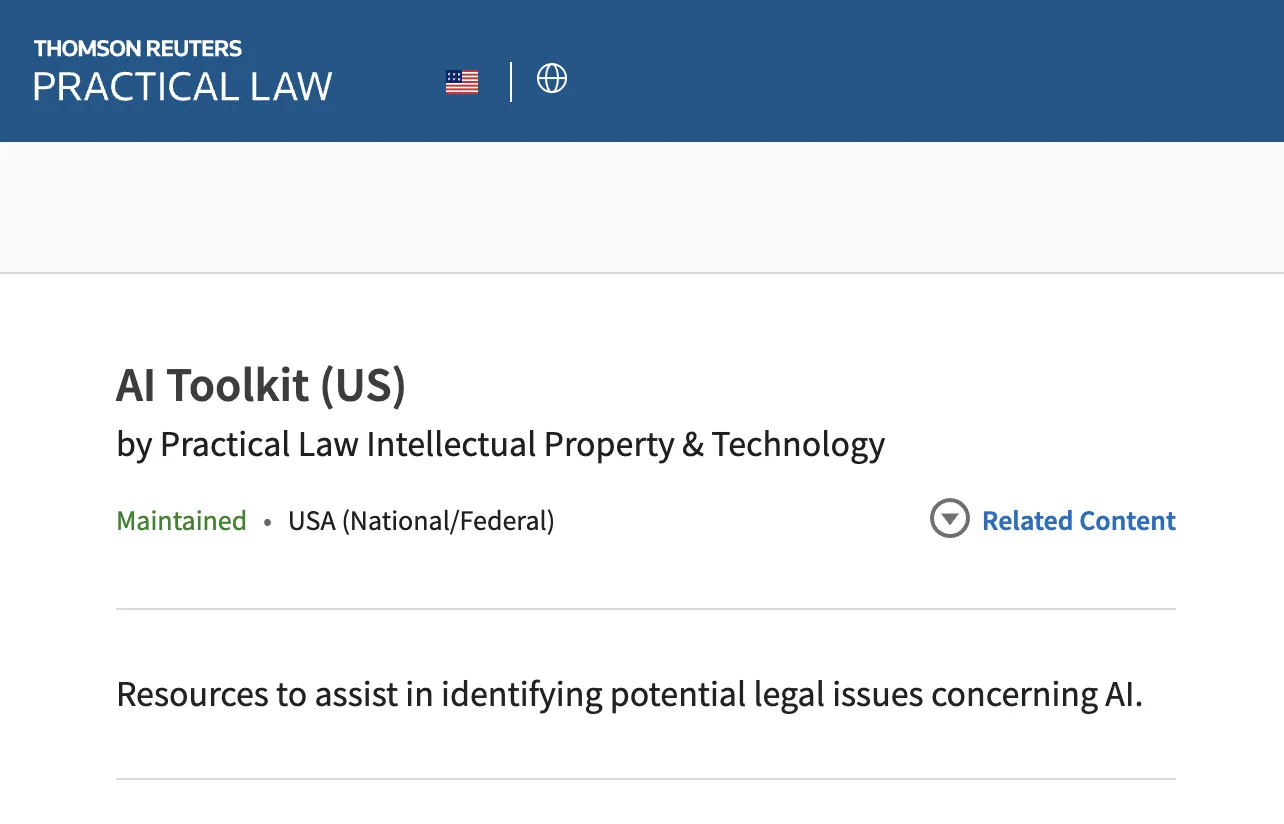Click the blank area of blue header
This screenshot has width=1284, height=824.
tap(900, 70)
